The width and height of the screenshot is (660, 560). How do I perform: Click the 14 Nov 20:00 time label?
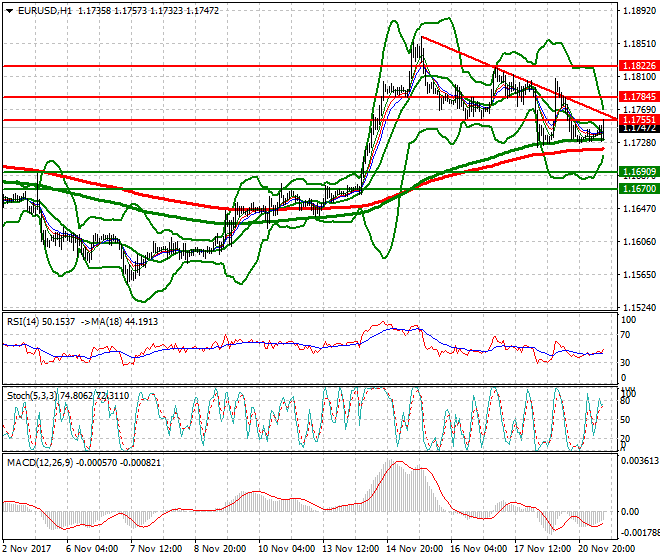point(415,549)
